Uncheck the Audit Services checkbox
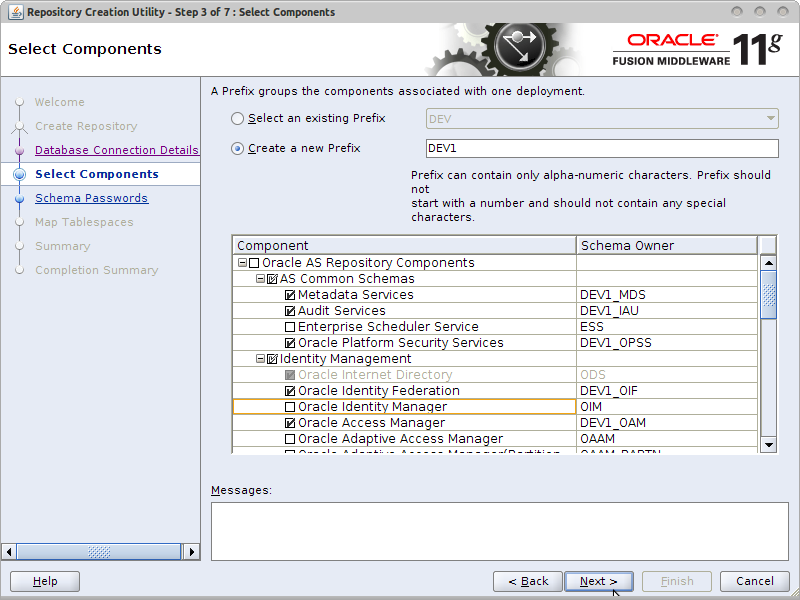Image resolution: width=800 pixels, height=600 pixels. (290, 311)
